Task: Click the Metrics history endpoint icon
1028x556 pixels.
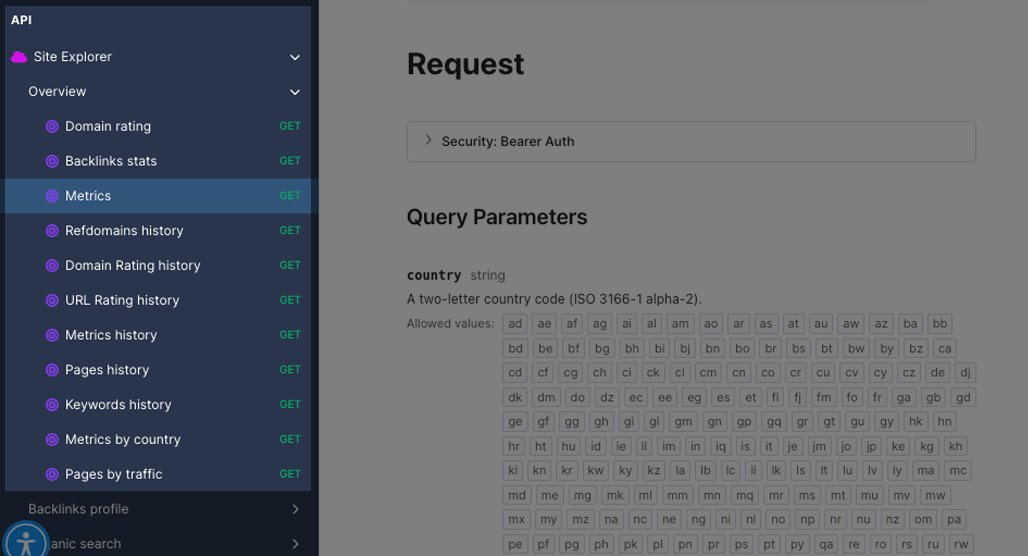Action: coord(52,335)
